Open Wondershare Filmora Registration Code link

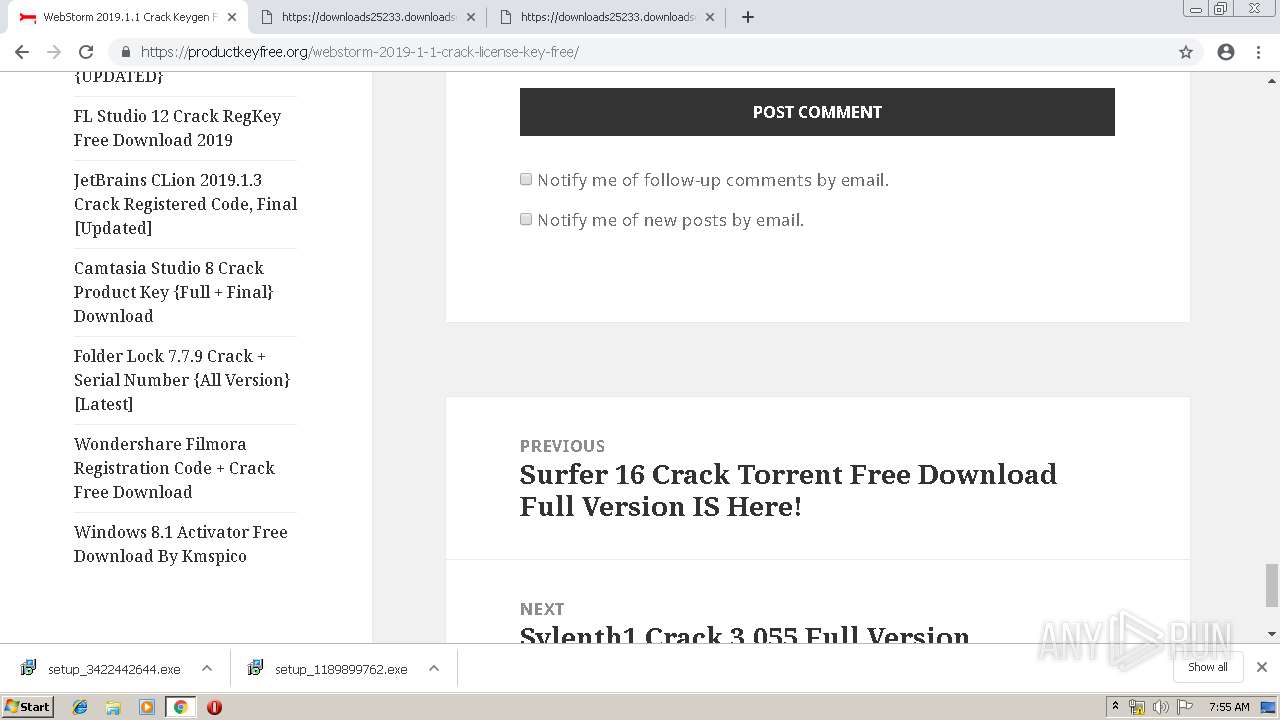[x=174, y=468]
